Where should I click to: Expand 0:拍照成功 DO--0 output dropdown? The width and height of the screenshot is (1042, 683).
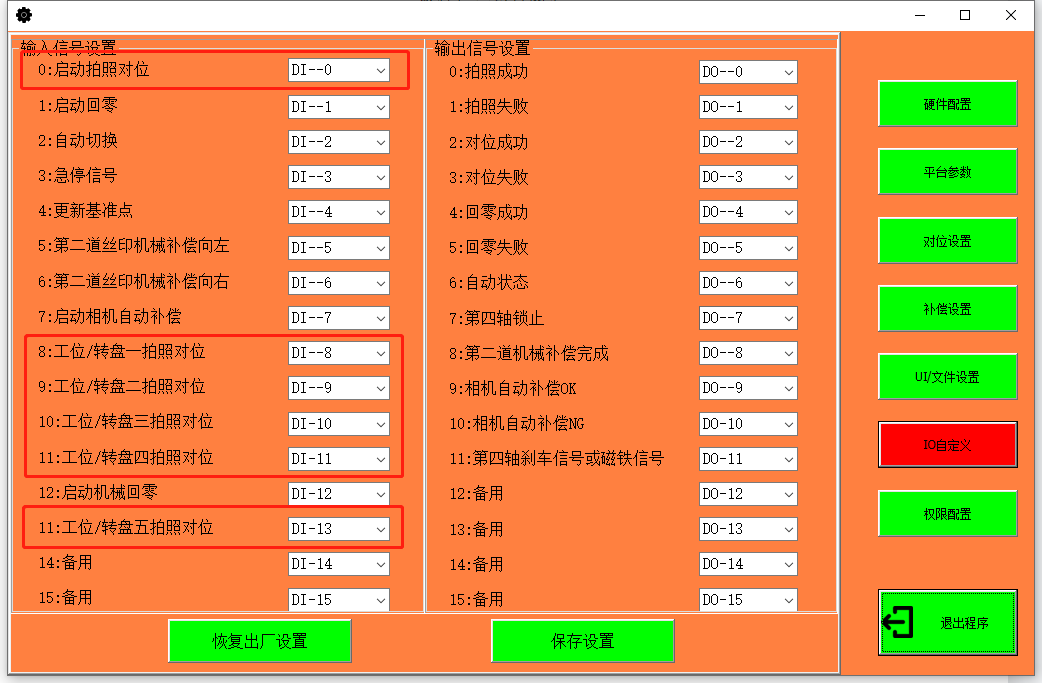[x=788, y=72]
